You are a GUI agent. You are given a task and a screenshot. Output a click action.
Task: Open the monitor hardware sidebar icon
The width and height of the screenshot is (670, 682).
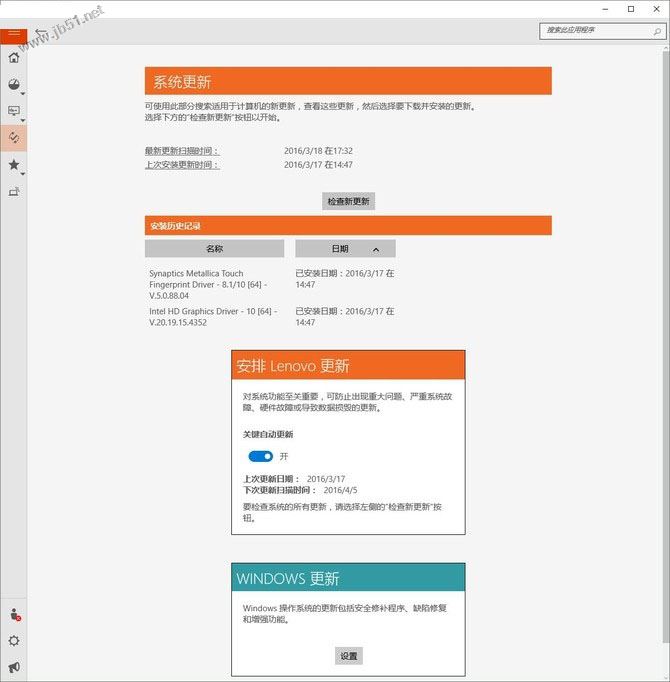click(14, 111)
